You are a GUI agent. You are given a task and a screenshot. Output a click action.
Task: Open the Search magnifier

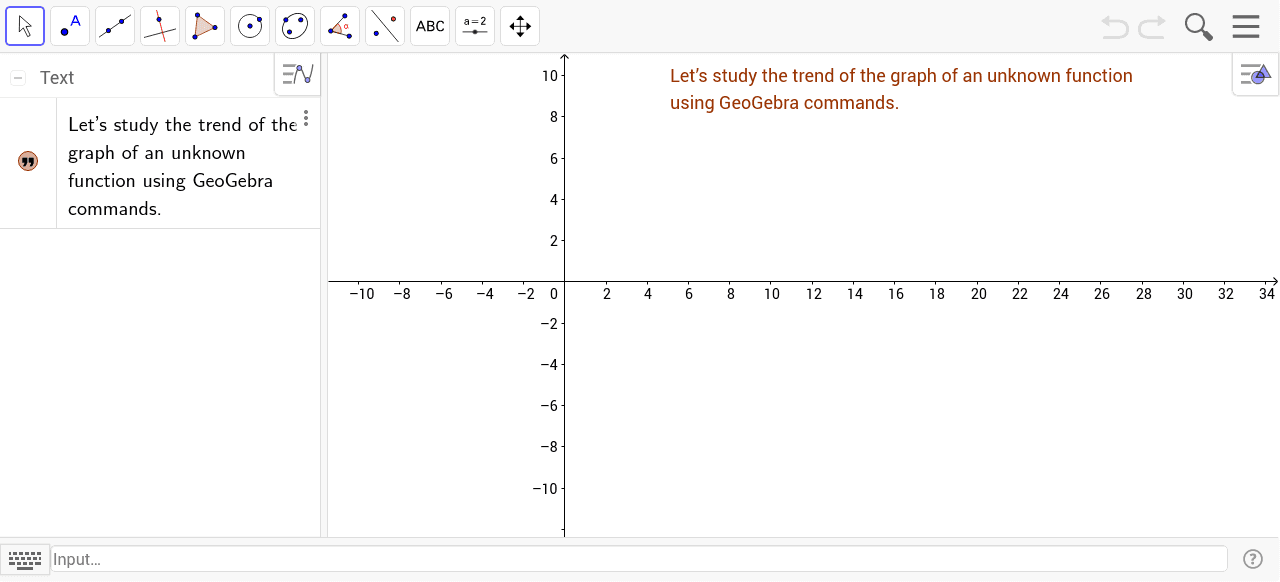[x=1199, y=27]
